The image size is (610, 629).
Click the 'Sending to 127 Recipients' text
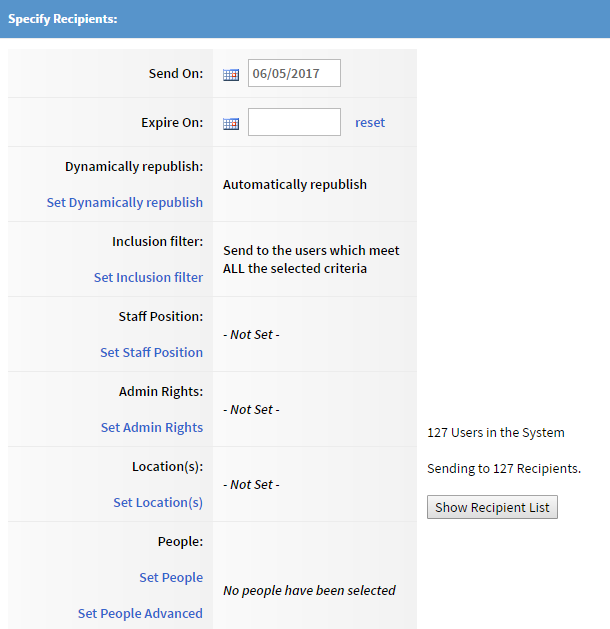coord(504,468)
